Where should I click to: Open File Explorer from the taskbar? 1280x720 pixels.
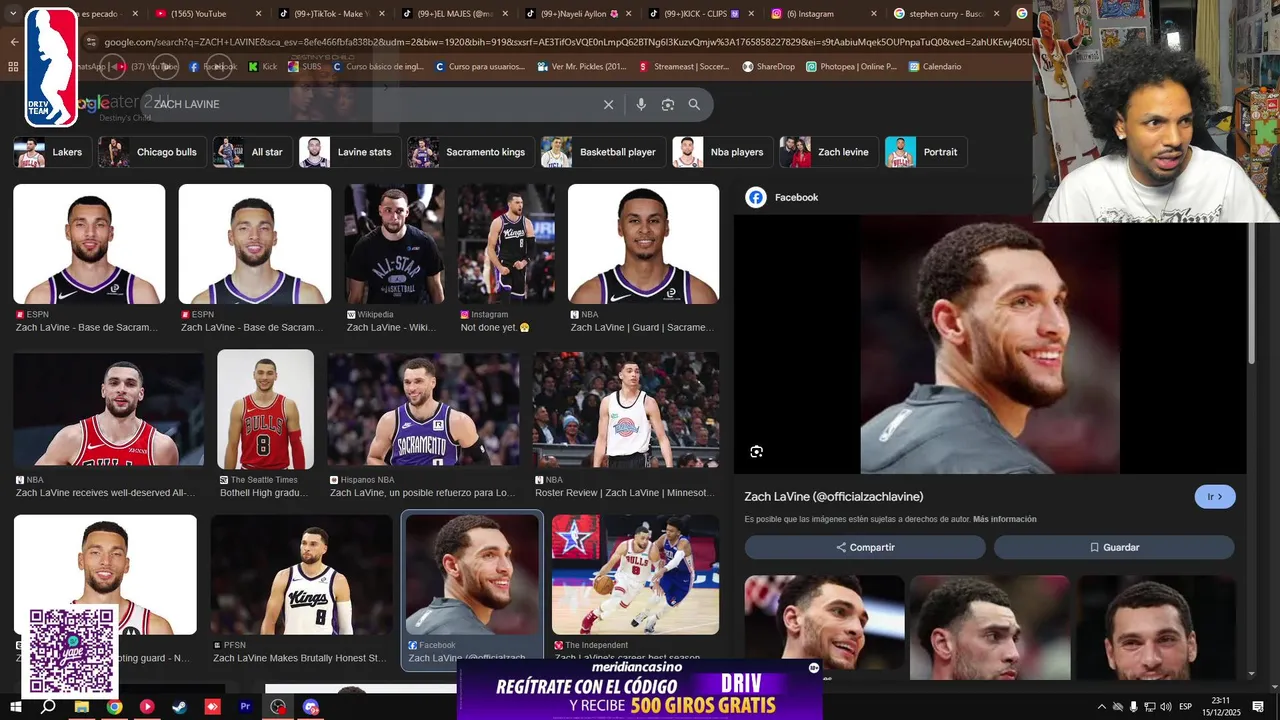click(82, 706)
